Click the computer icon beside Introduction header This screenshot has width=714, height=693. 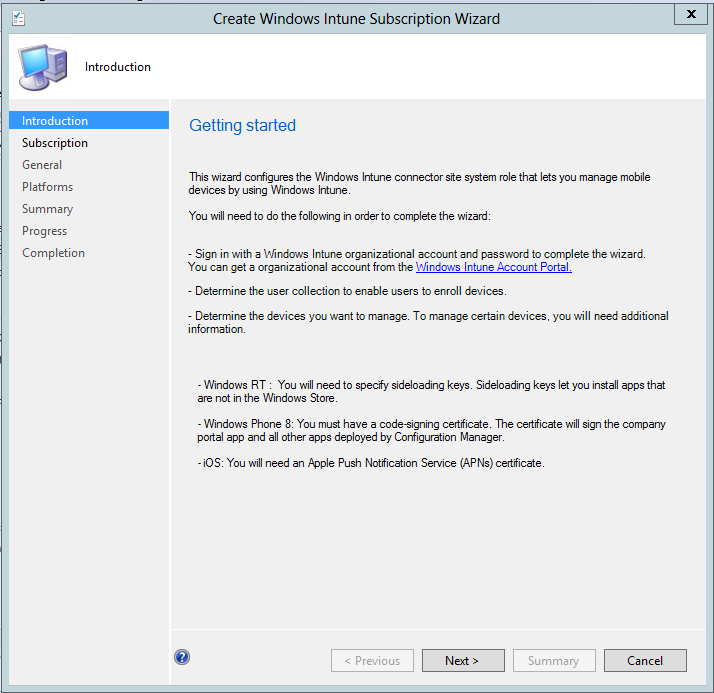tap(43, 67)
